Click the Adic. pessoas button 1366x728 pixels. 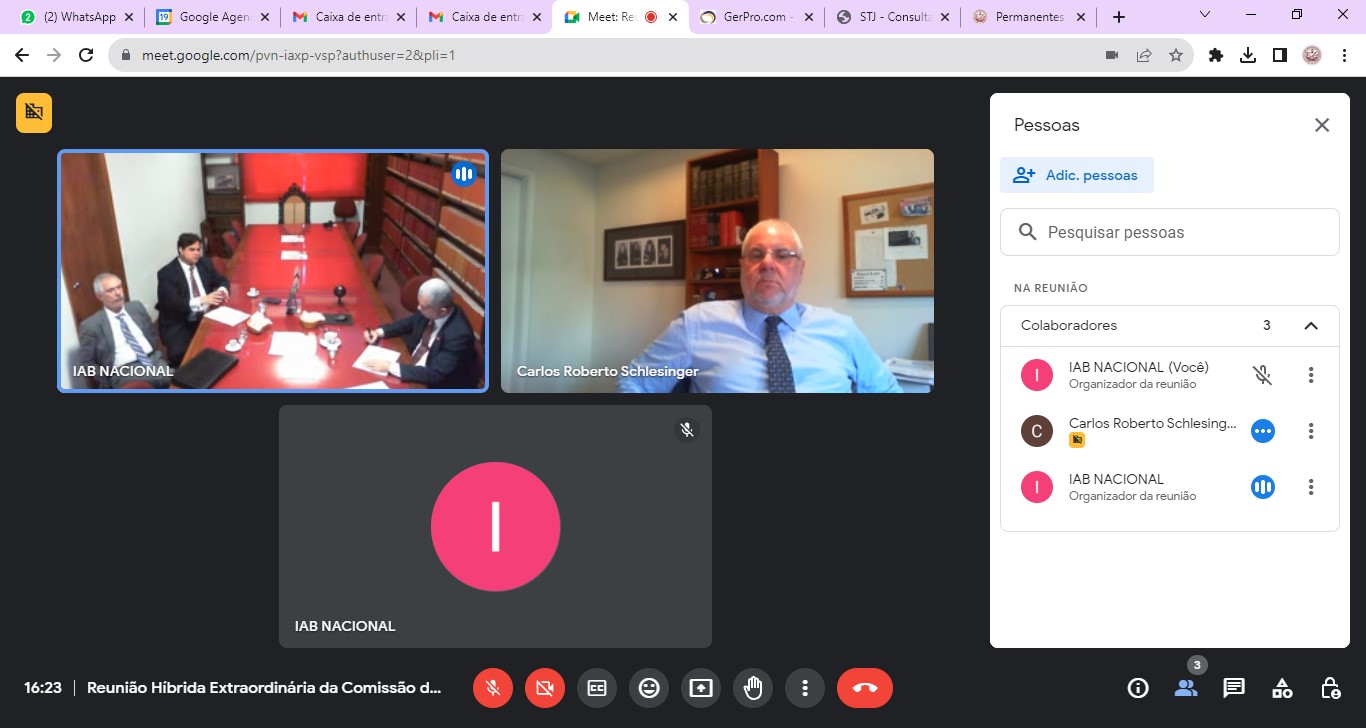click(x=1077, y=175)
